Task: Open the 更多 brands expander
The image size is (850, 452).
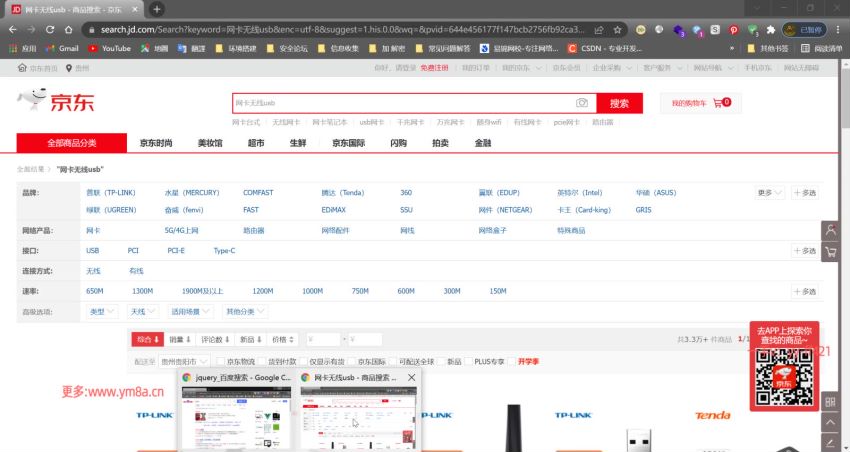Action: tap(768, 193)
